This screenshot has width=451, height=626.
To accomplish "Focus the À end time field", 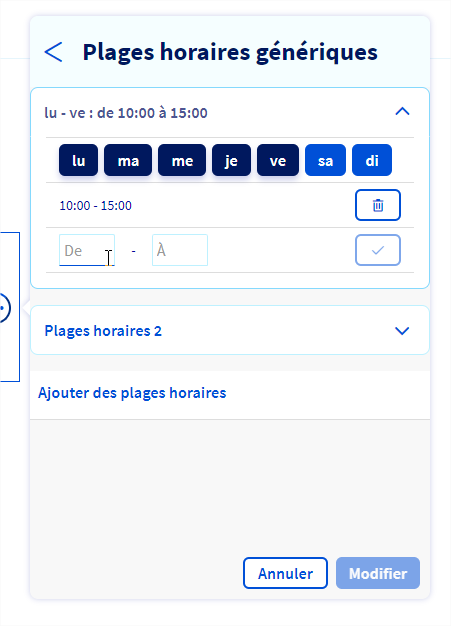I will (x=180, y=250).
